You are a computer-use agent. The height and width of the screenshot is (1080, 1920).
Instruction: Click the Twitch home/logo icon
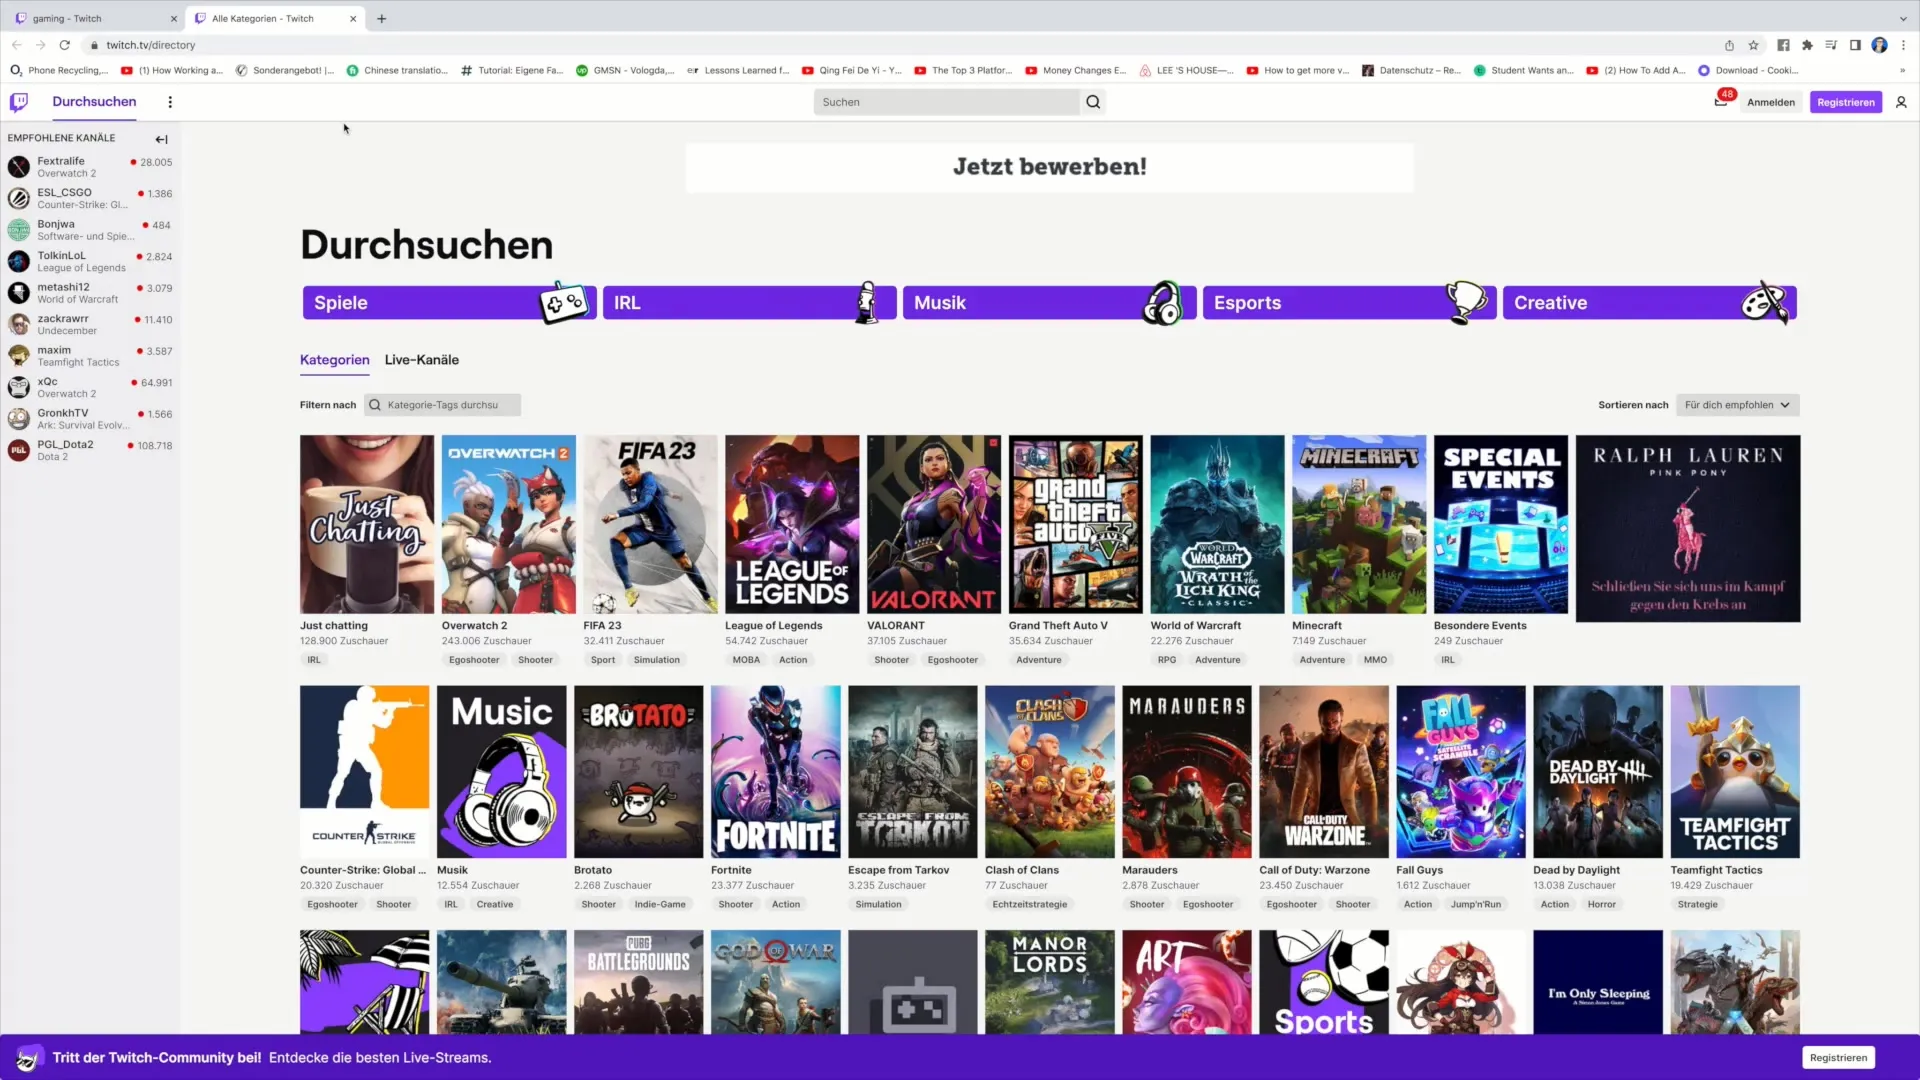click(x=20, y=102)
